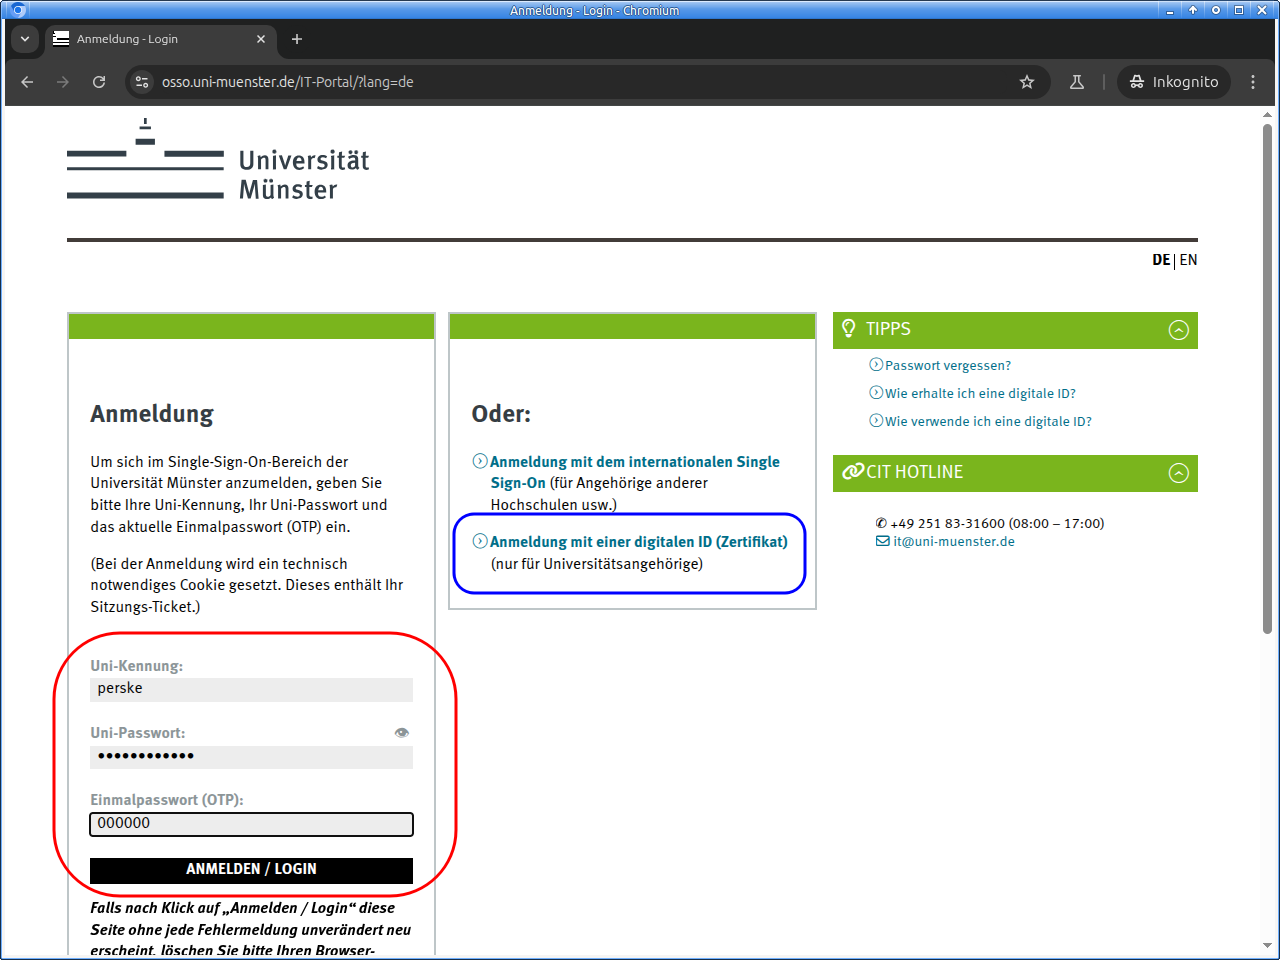The height and width of the screenshot is (960, 1280).
Task: Reload the page with the refresh icon
Action: pos(99,82)
